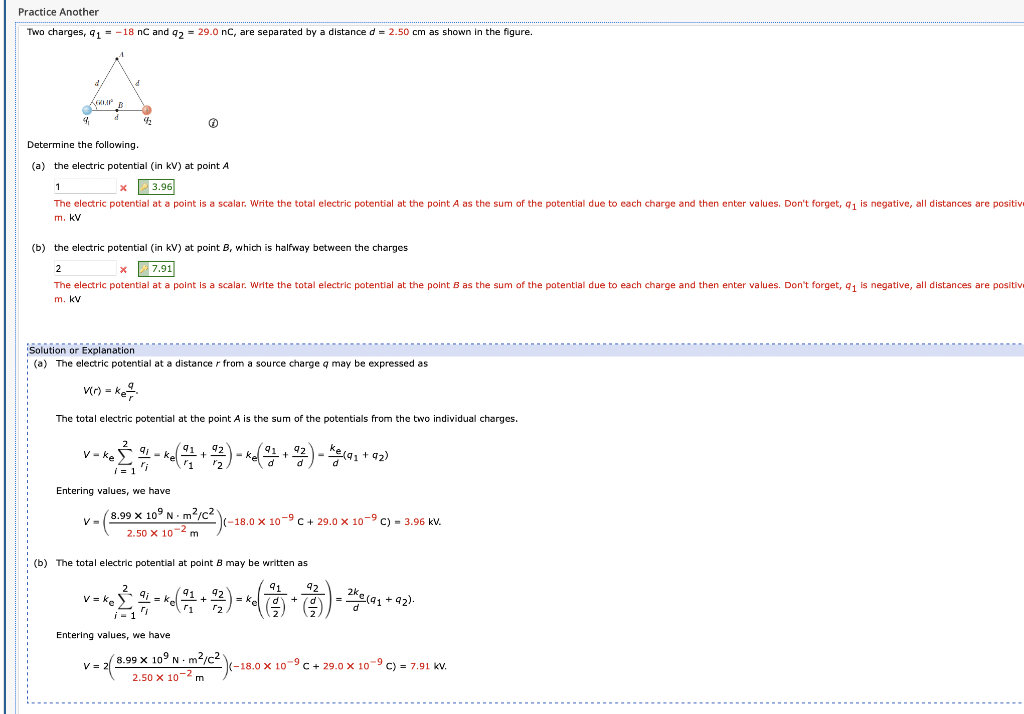
Task: Click the V(r) = ke q/r formula
Action: coord(110,391)
